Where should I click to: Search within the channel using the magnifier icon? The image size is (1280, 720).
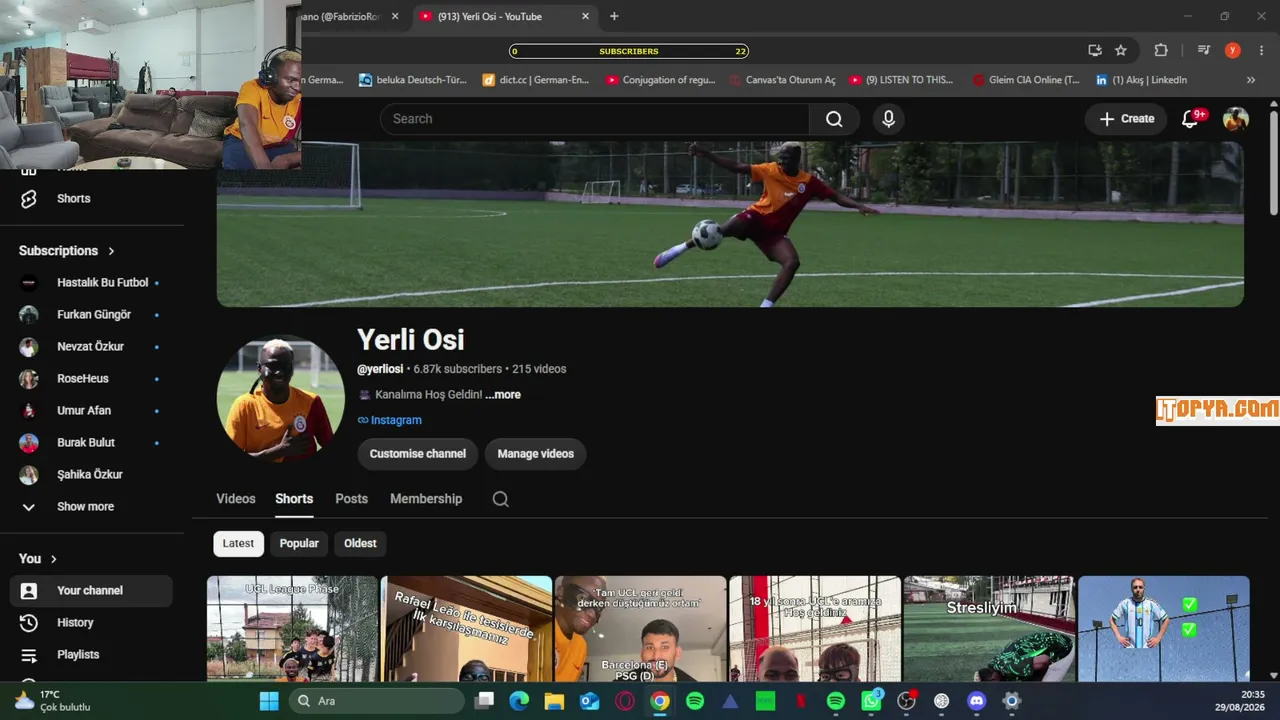[x=501, y=499]
